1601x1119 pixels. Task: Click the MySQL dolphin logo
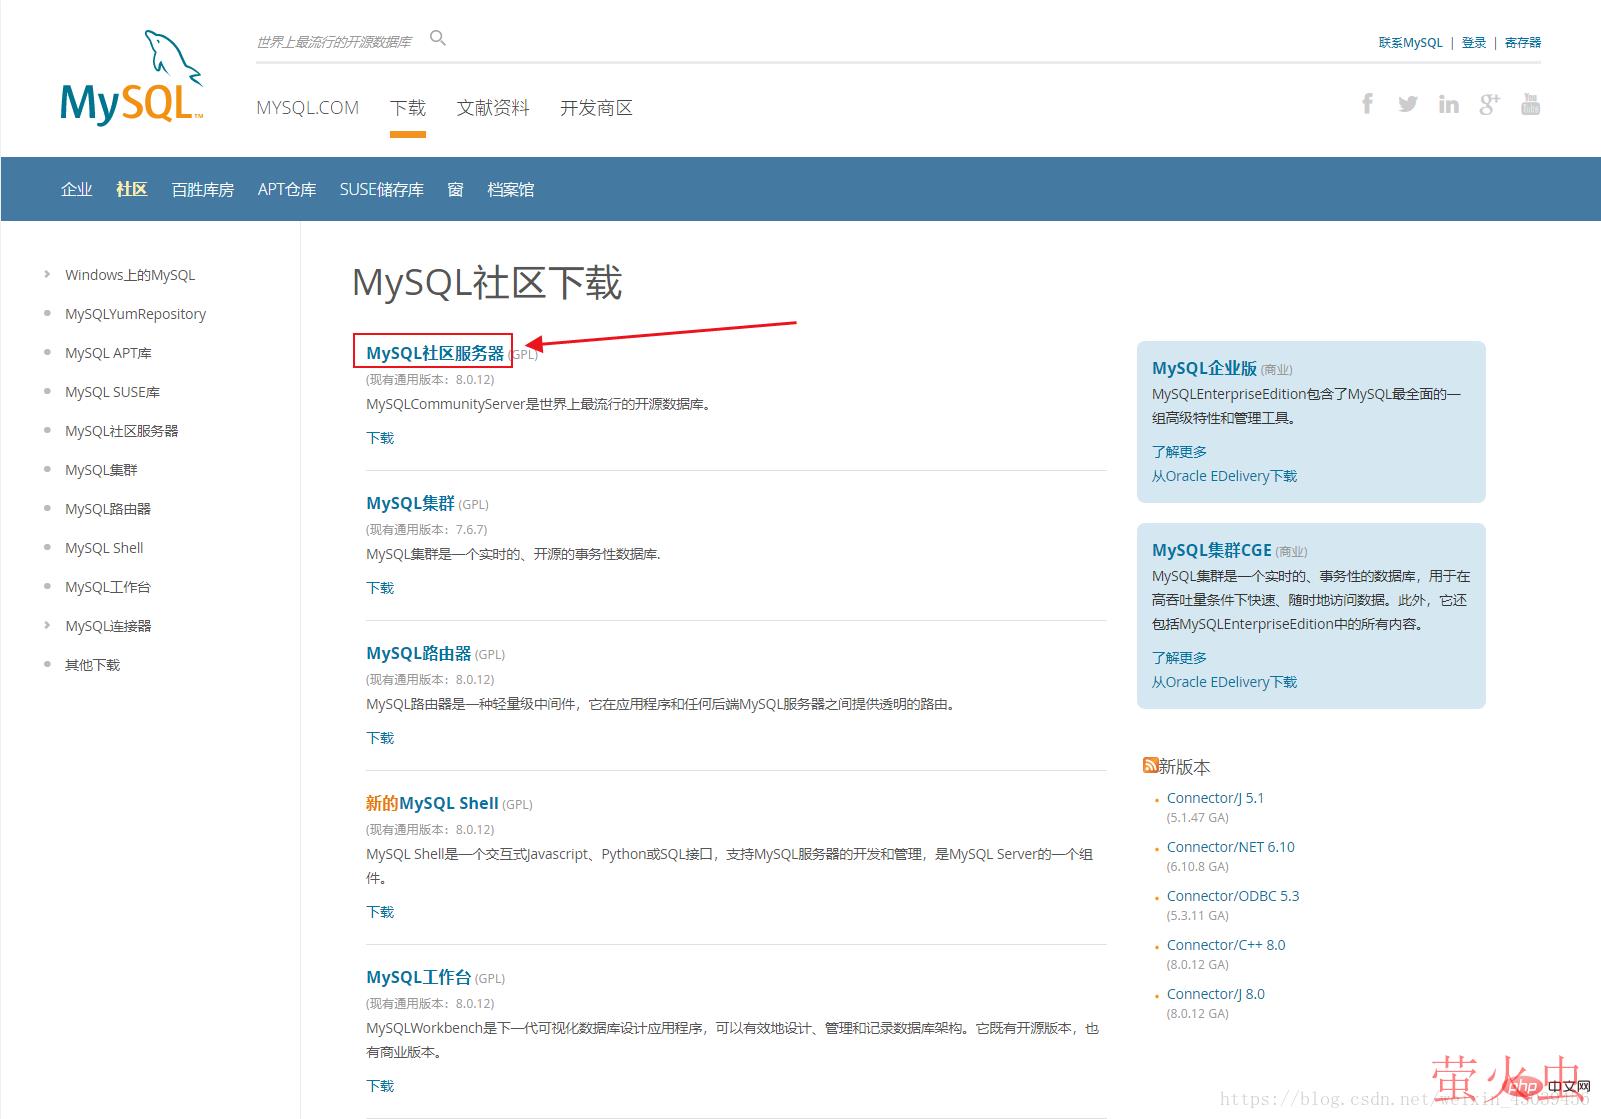(x=131, y=78)
